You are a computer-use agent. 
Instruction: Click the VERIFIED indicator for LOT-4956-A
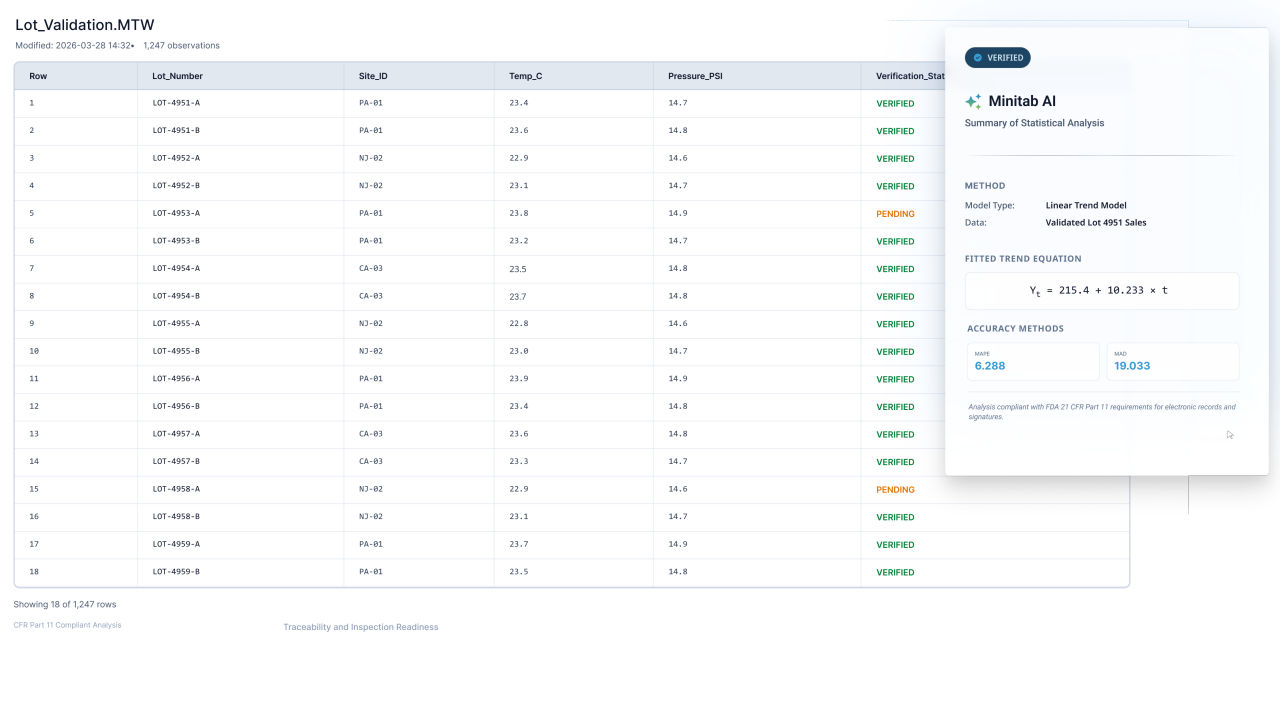[896, 379]
